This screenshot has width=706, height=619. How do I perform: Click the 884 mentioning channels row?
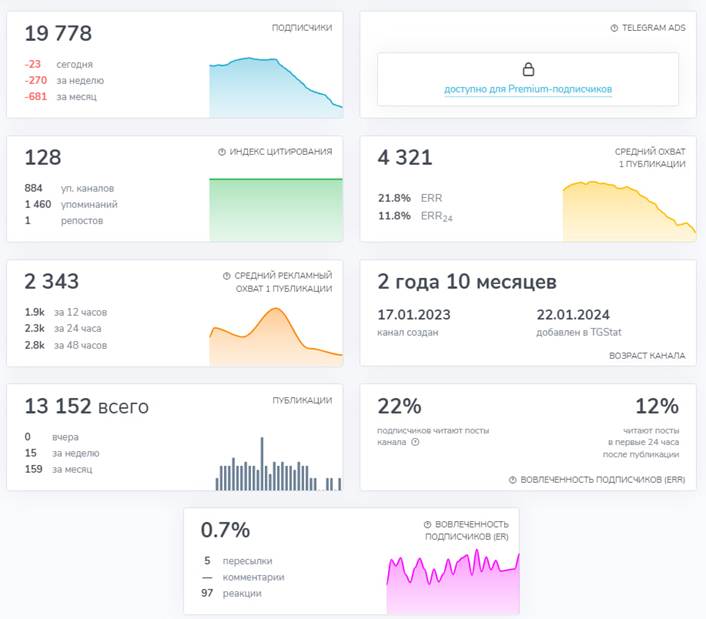click(69, 188)
